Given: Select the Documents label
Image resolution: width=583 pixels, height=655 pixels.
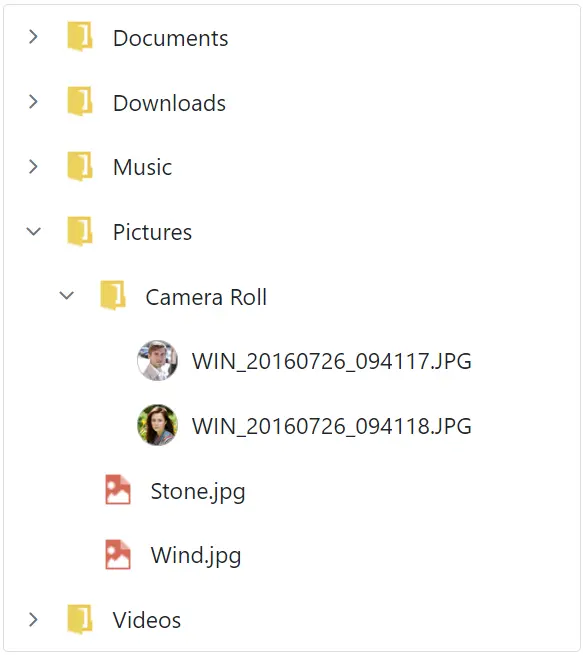Looking at the screenshot, I should pos(170,38).
